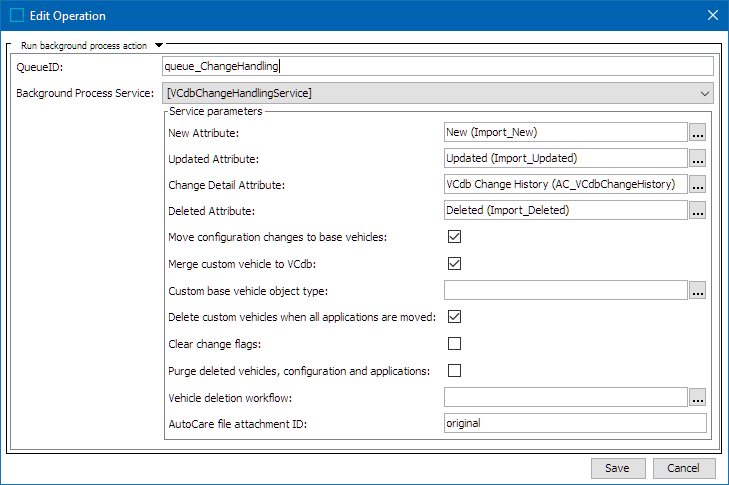This screenshot has height=485, width=729.
Task: Click the Custom base vehicle object type field
Action: click(x=565, y=291)
